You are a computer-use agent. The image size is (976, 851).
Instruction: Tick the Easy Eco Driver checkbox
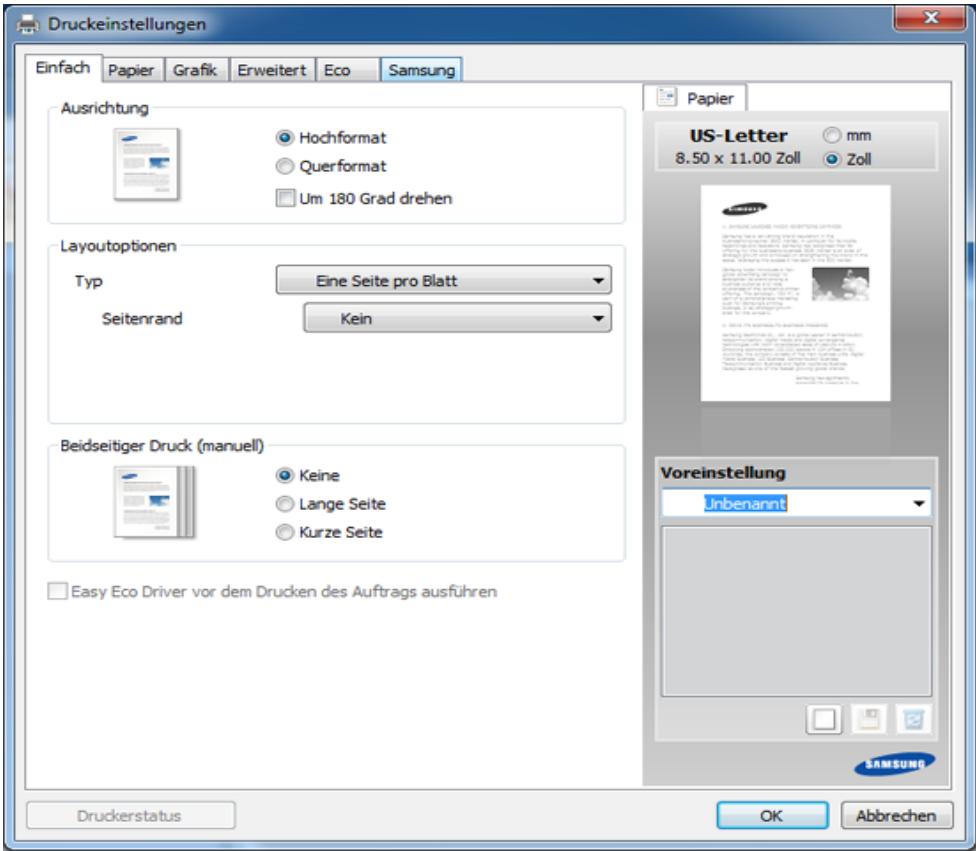pyautogui.click(x=57, y=591)
